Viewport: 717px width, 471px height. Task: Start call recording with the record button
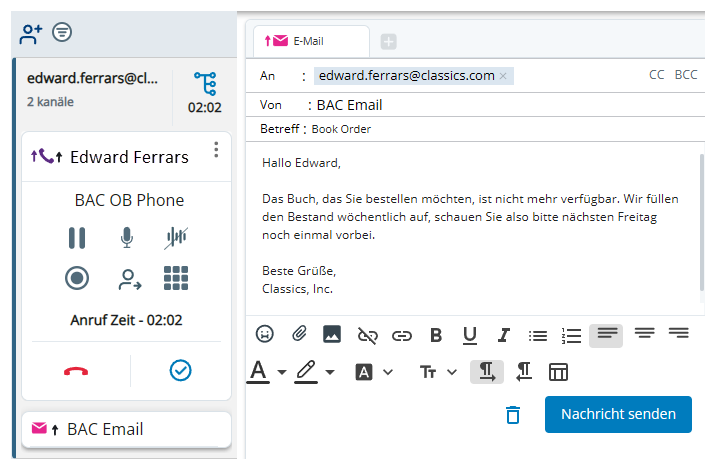77,278
